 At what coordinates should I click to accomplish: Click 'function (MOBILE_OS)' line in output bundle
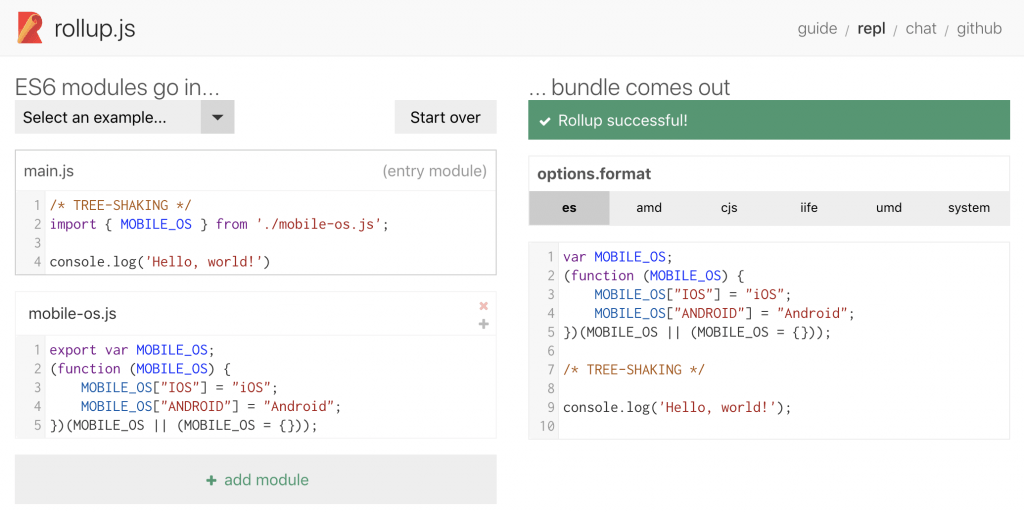point(653,276)
